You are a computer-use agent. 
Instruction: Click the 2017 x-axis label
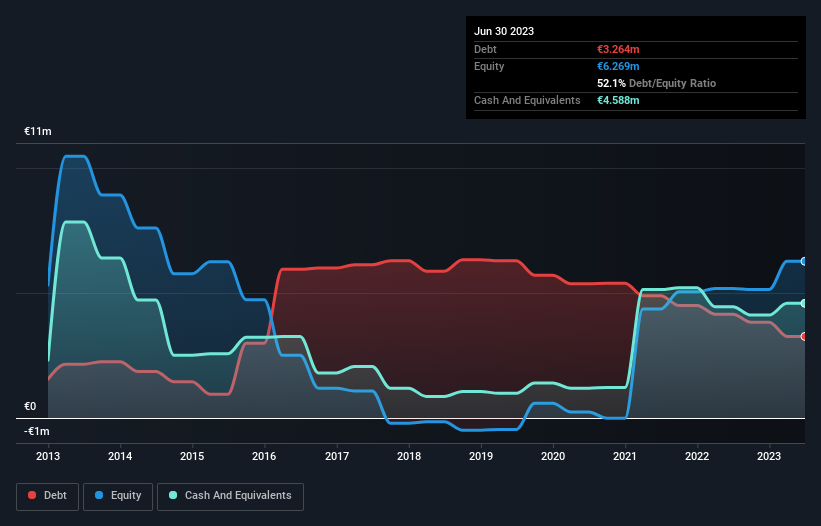tap(337, 456)
